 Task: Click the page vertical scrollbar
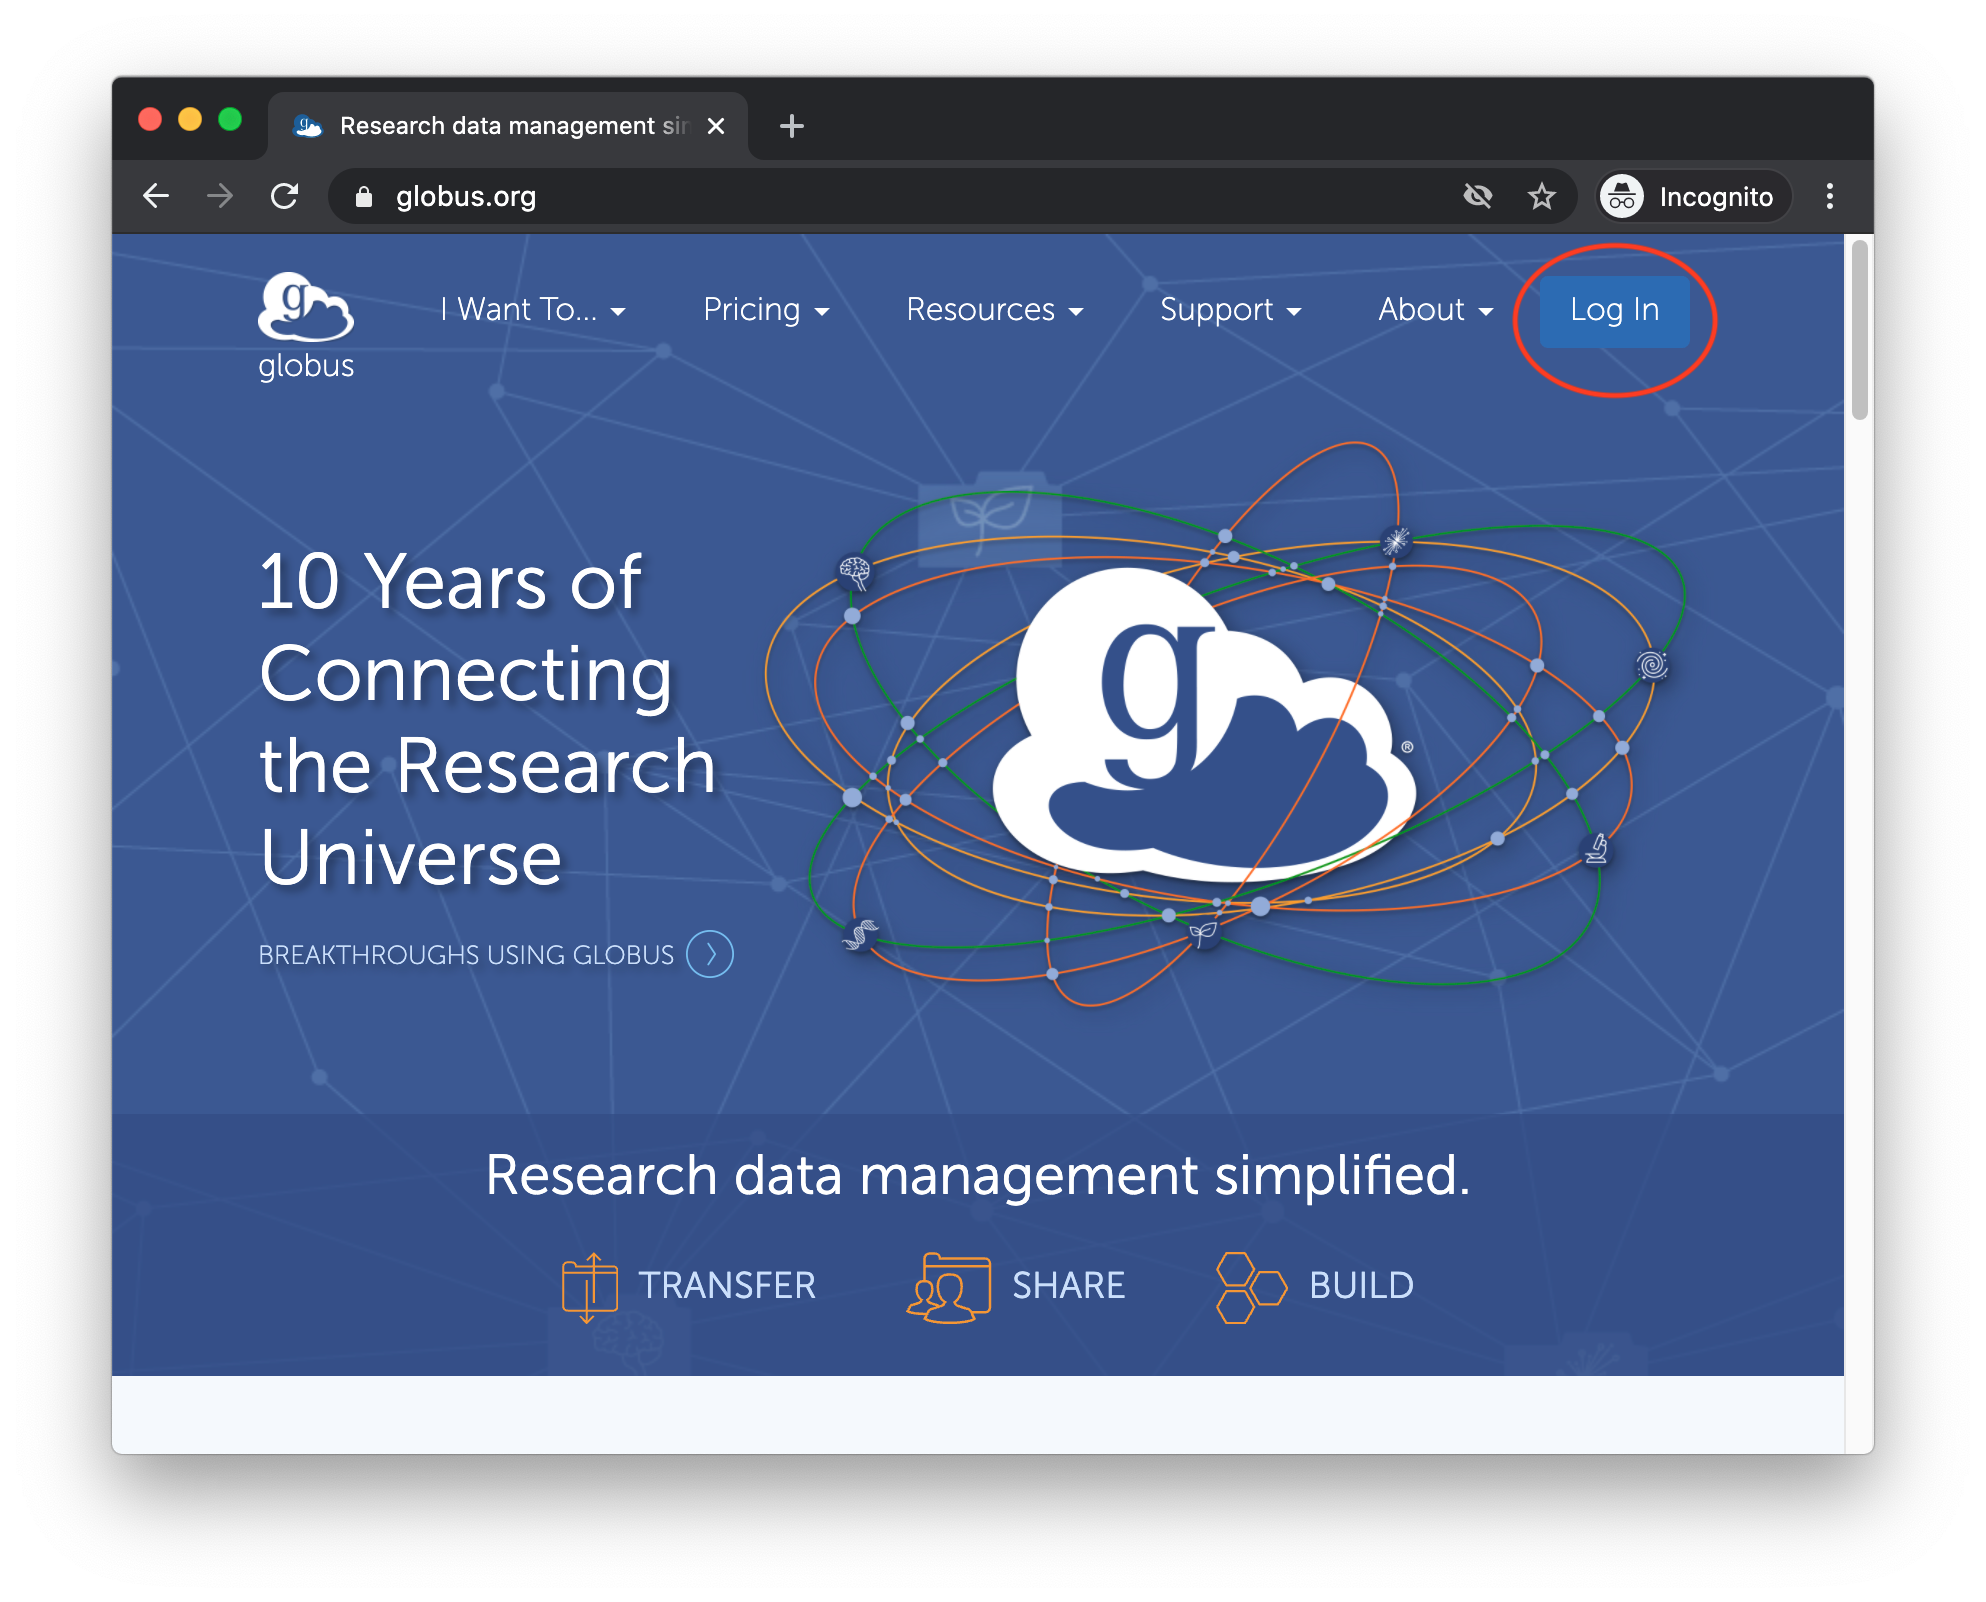pyautogui.click(x=1859, y=330)
